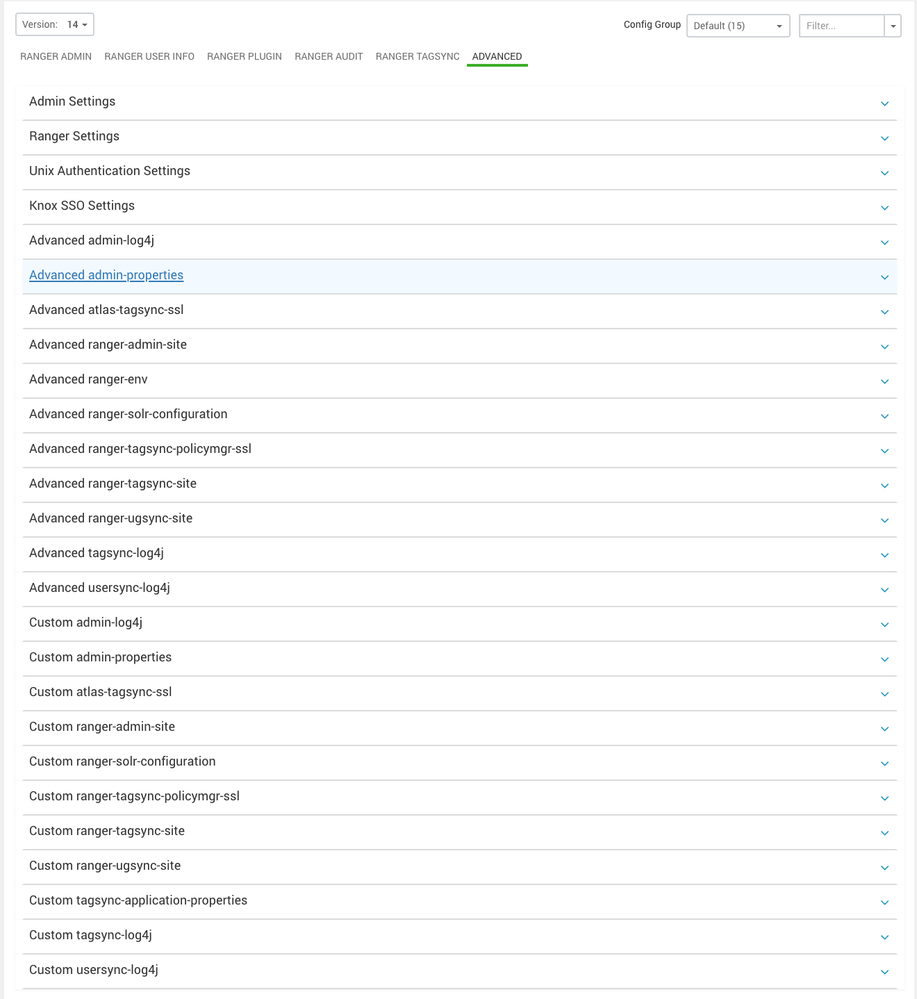Switch to the RANGER USER INFO tab

click(149, 57)
